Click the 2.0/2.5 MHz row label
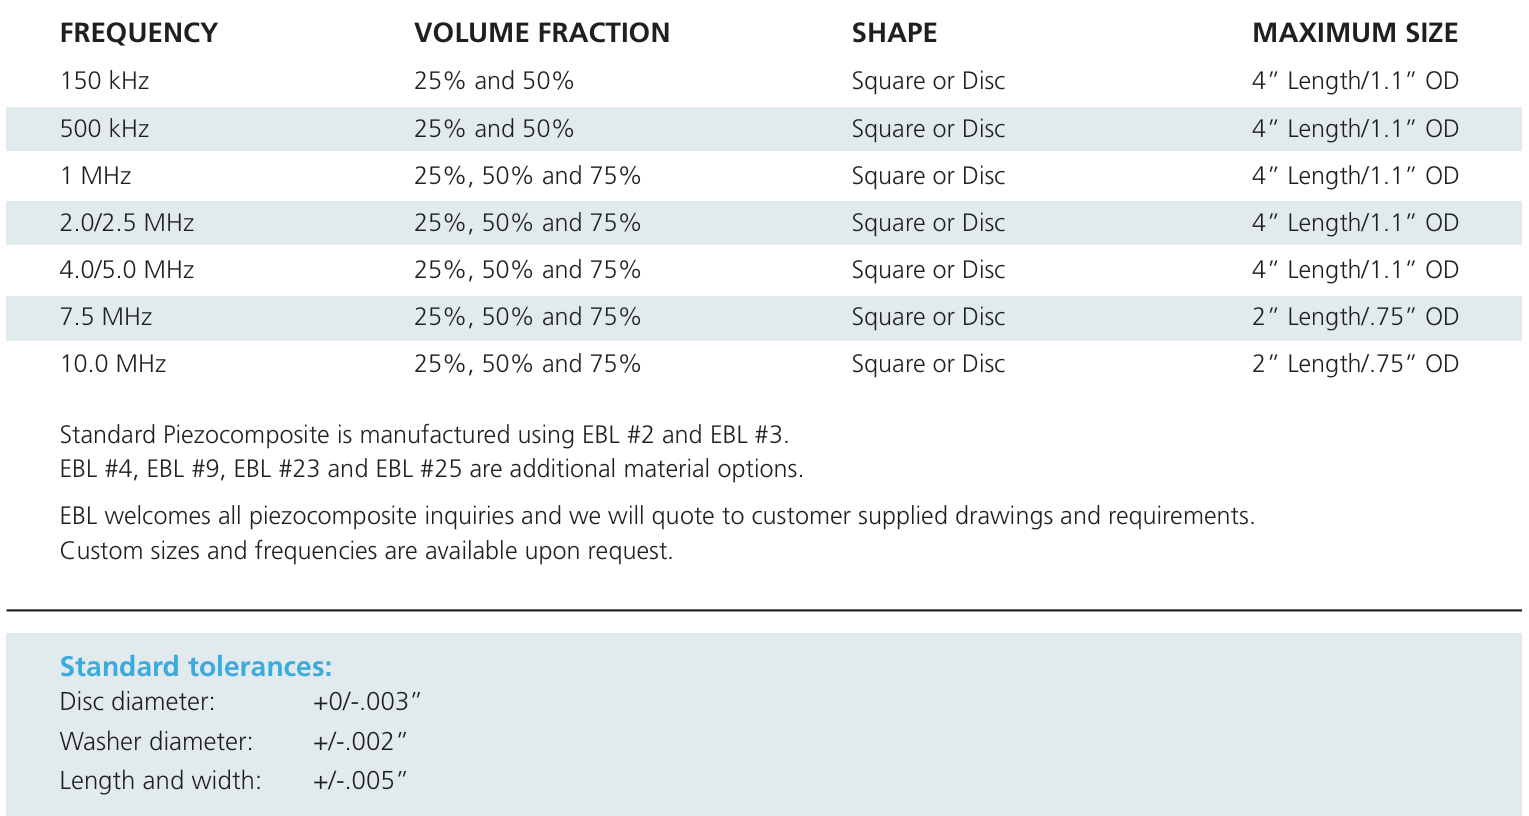 click(127, 223)
